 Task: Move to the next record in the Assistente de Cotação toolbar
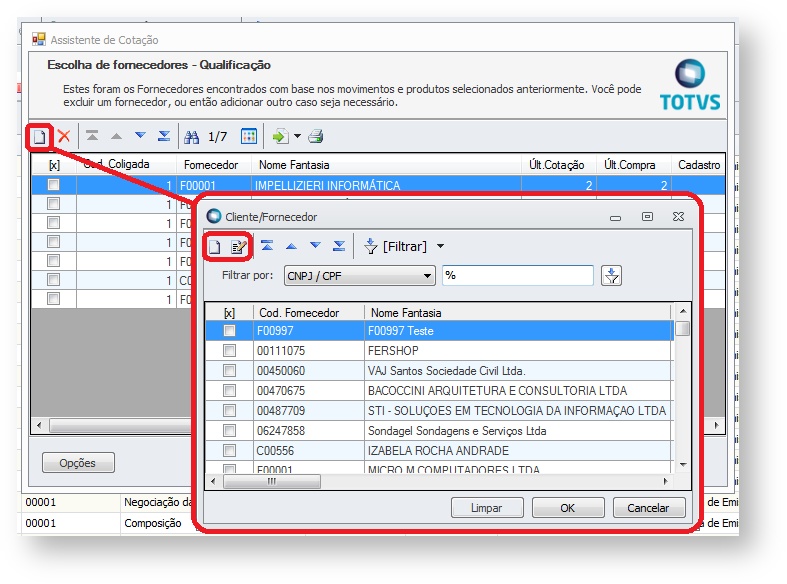tap(141, 135)
